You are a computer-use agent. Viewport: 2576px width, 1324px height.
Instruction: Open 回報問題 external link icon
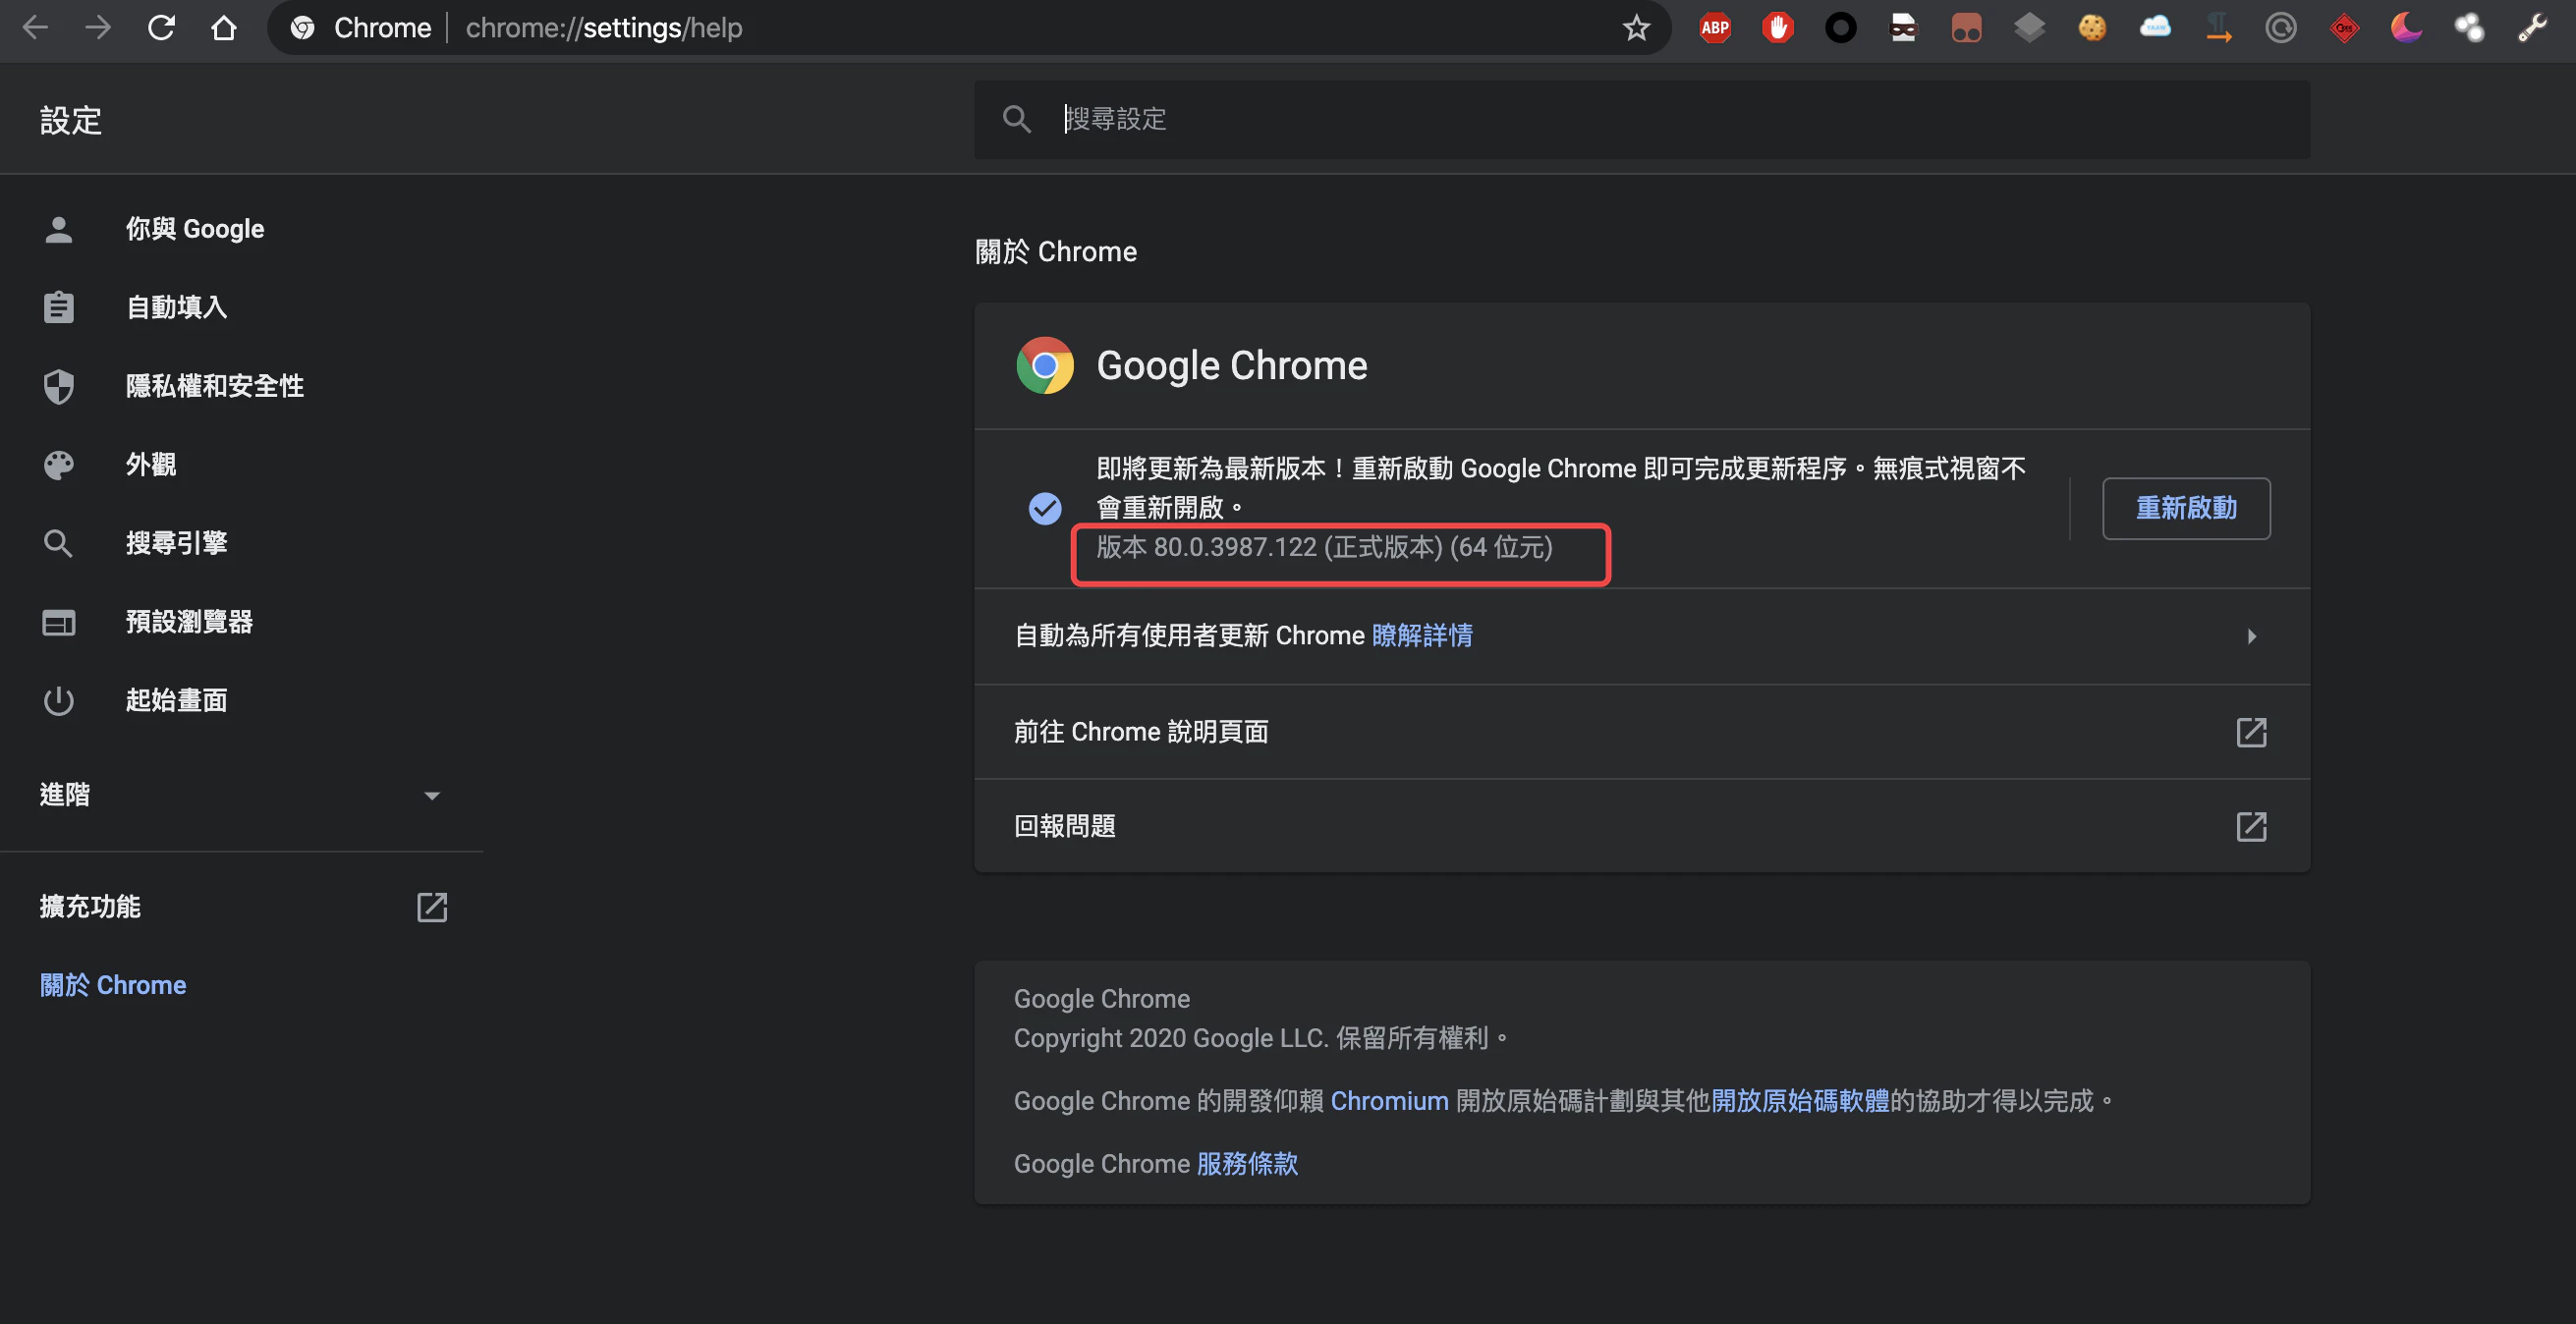[2251, 826]
